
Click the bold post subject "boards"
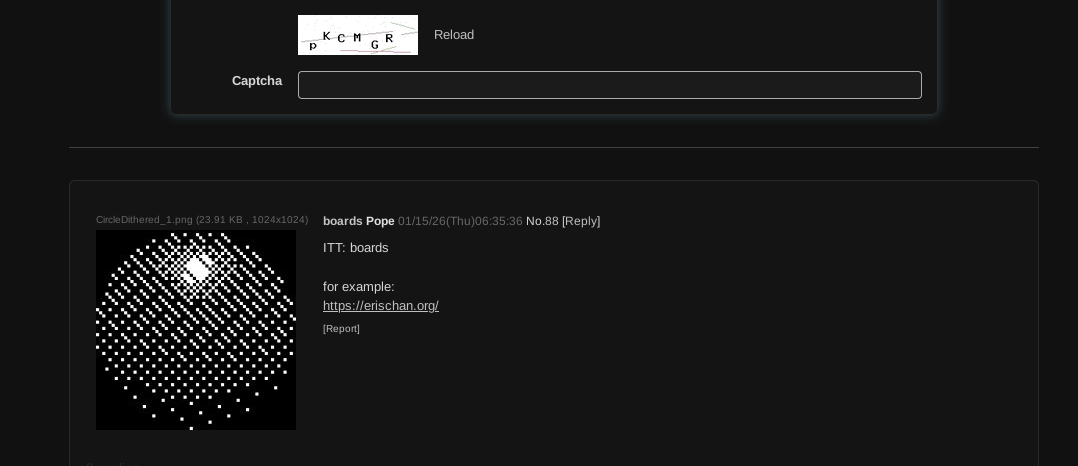(x=342, y=221)
